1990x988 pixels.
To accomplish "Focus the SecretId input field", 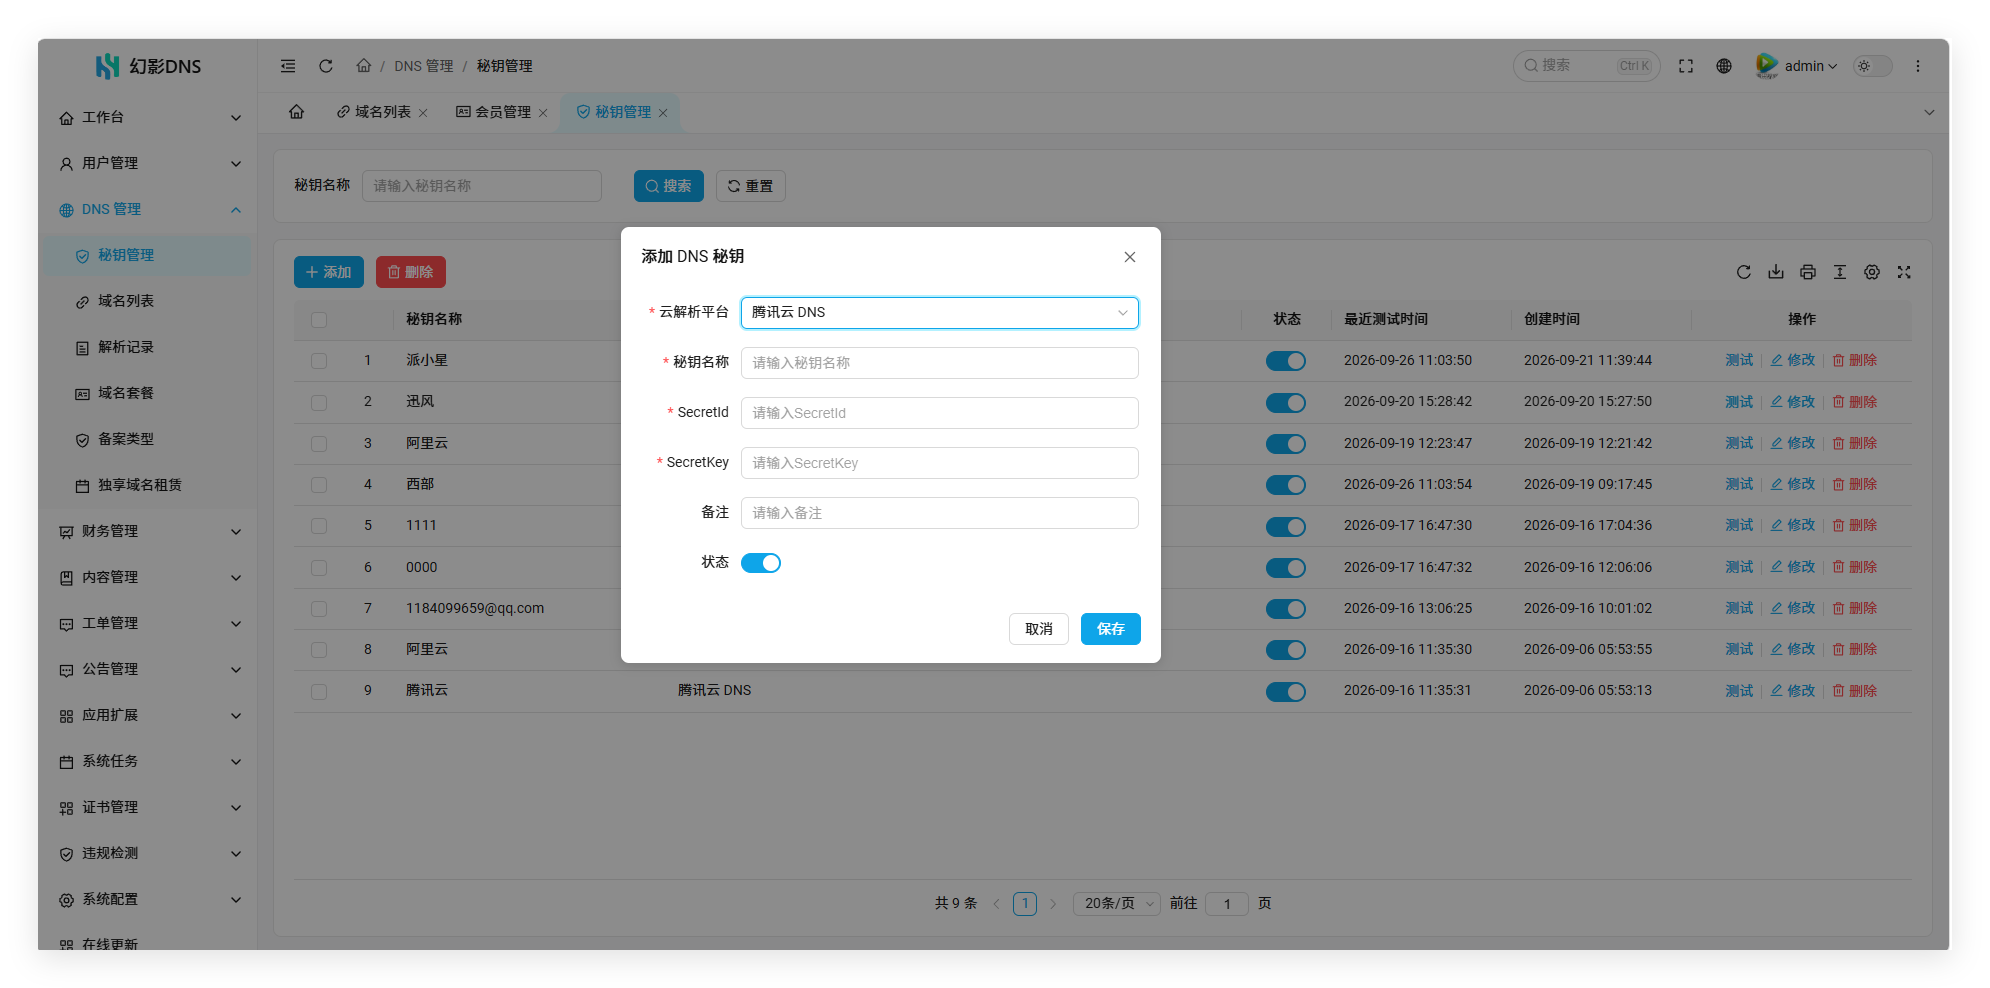I will pos(940,413).
